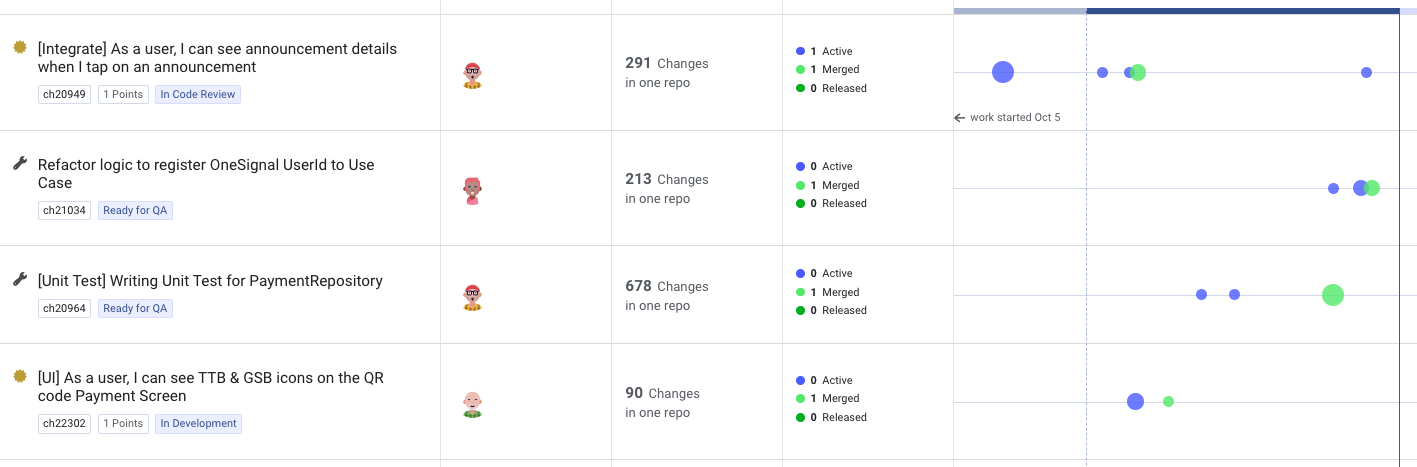The width and height of the screenshot is (1417, 467).
Task: Click the work started Oct 5 label
Action: point(1014,118)
